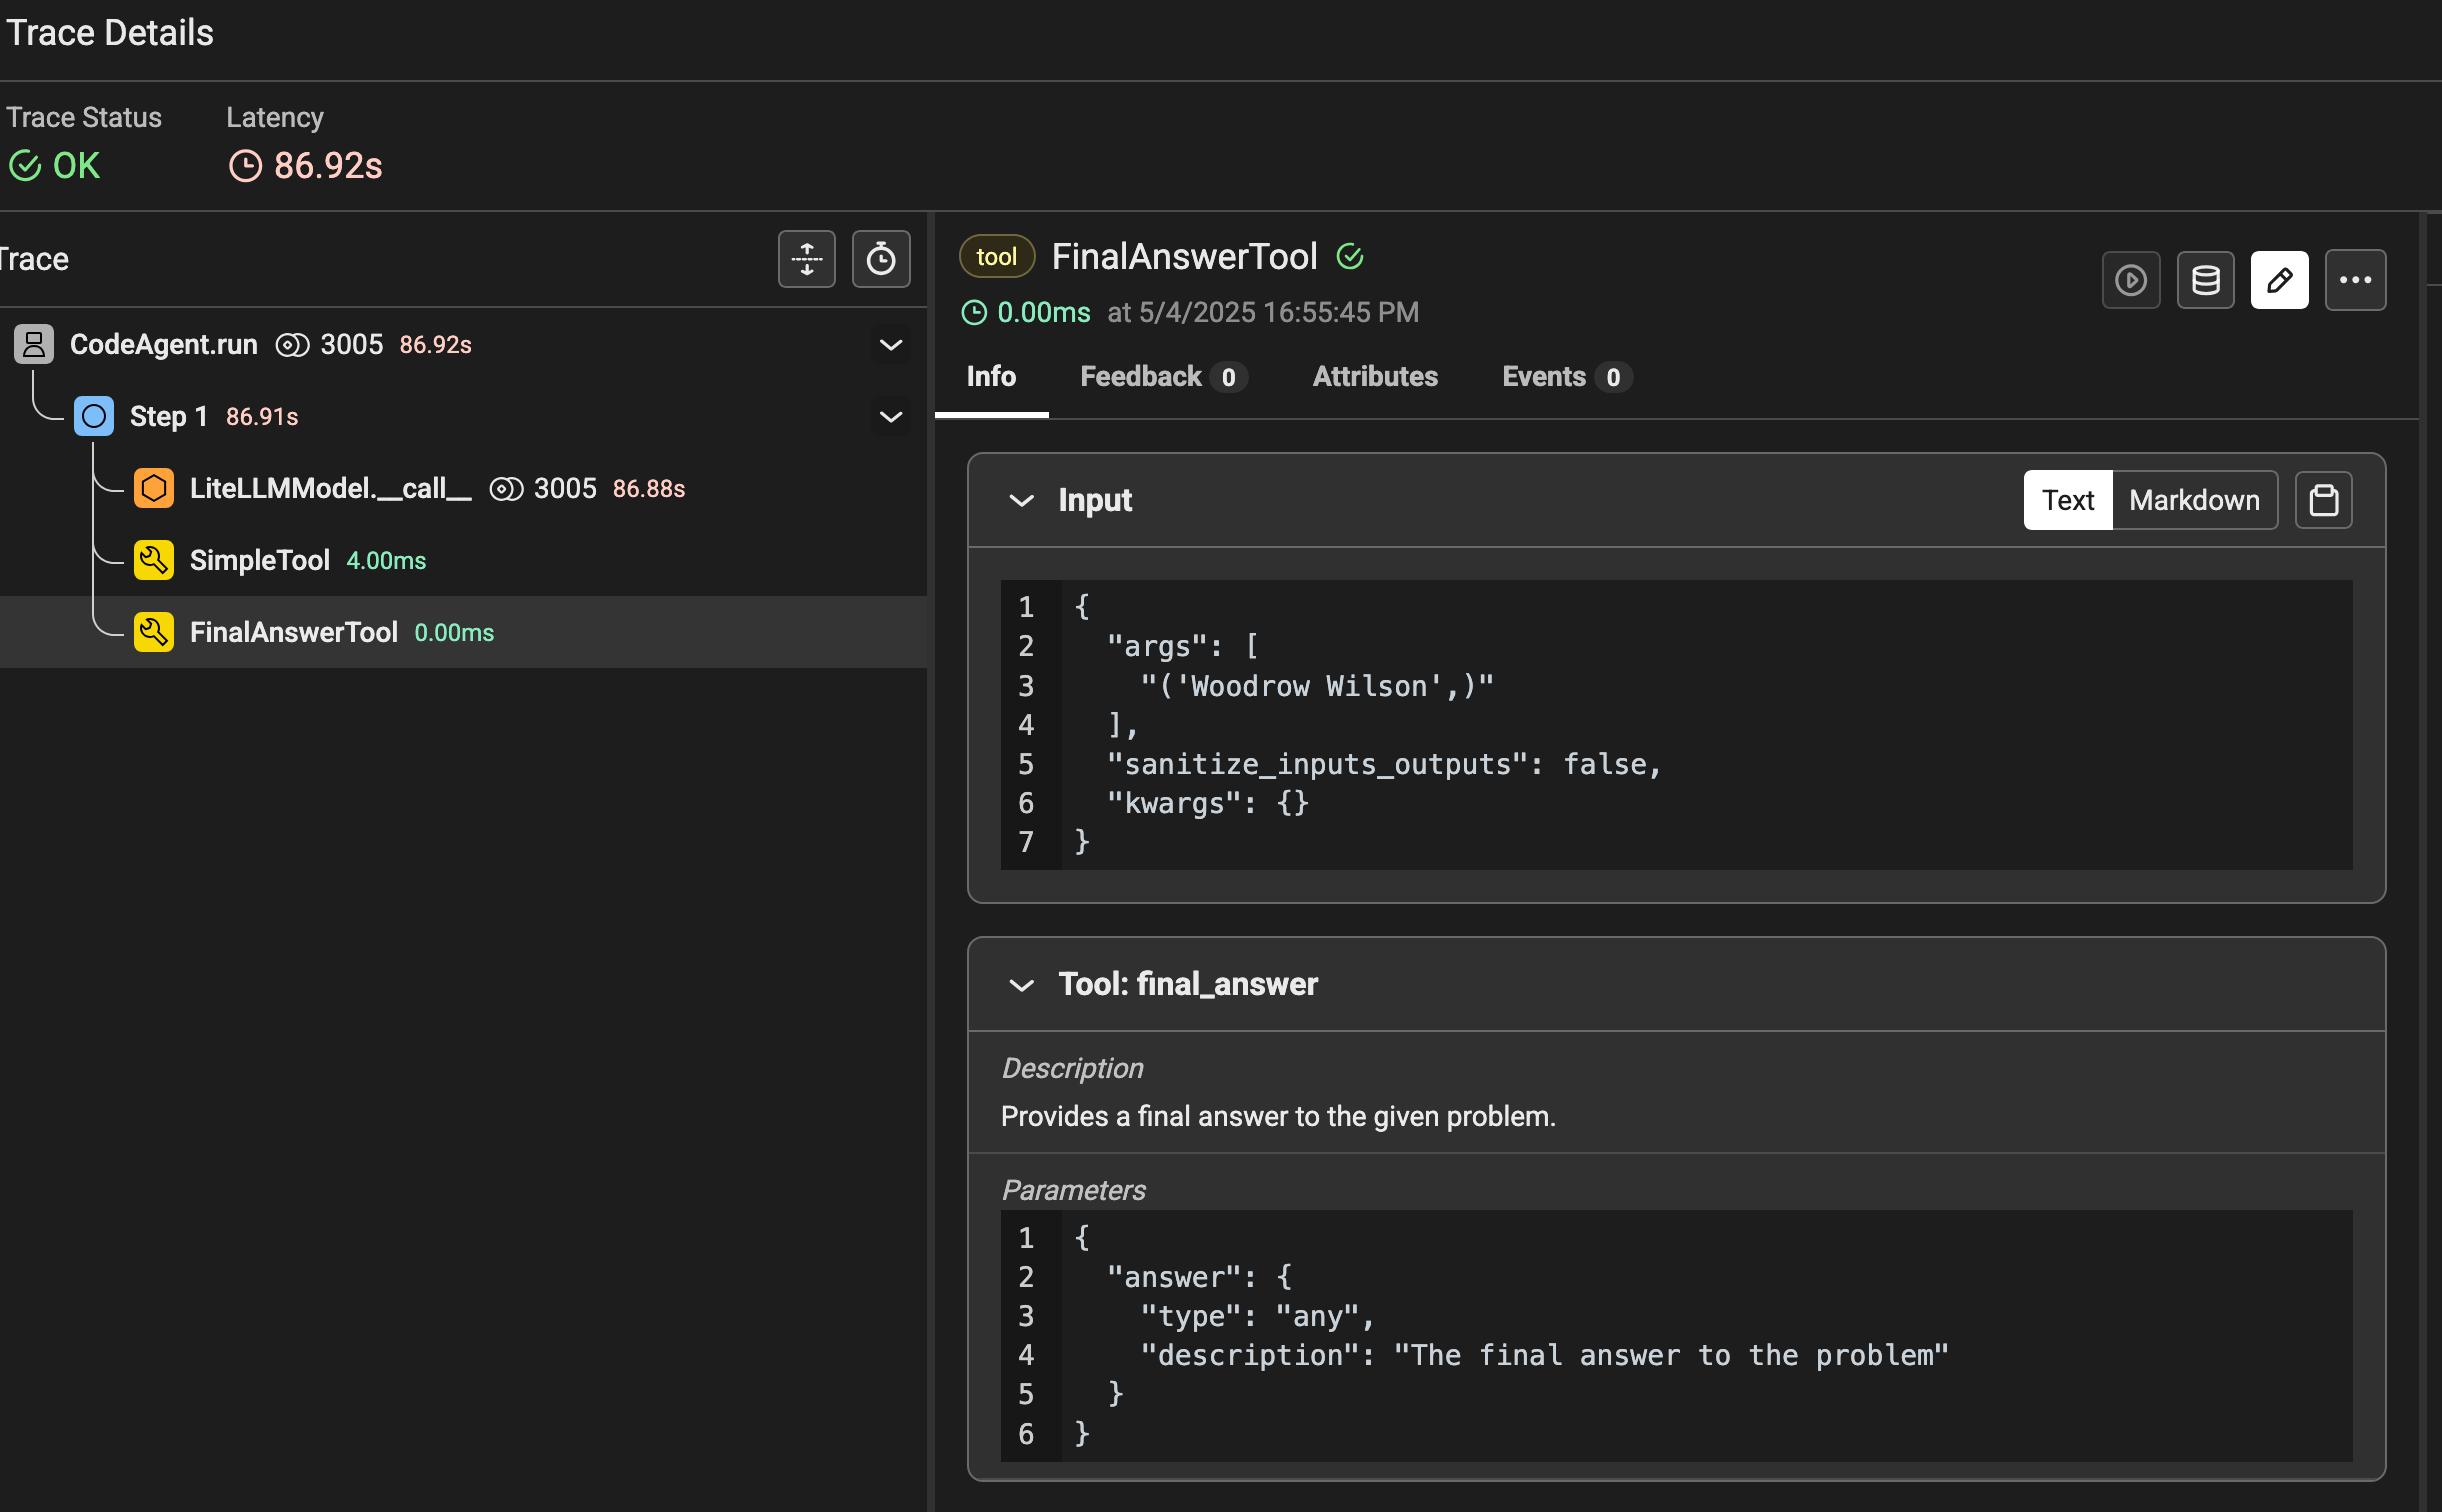Click the stopwatch timing icon in Trace header
The width and height of the screenshot is (2442, 1512).
tap(880, 260)
